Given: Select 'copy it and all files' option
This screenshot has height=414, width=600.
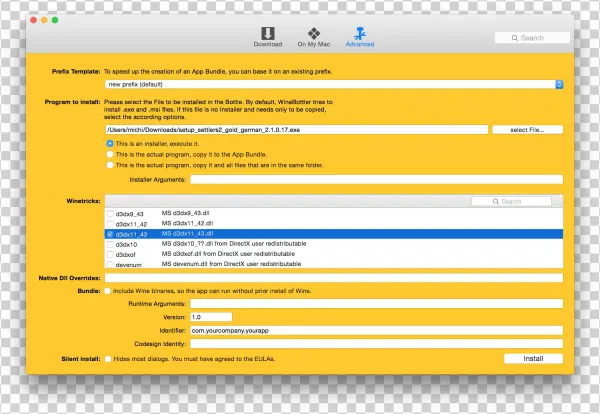Looking at the screenshot, I should (x=110, y=165).
